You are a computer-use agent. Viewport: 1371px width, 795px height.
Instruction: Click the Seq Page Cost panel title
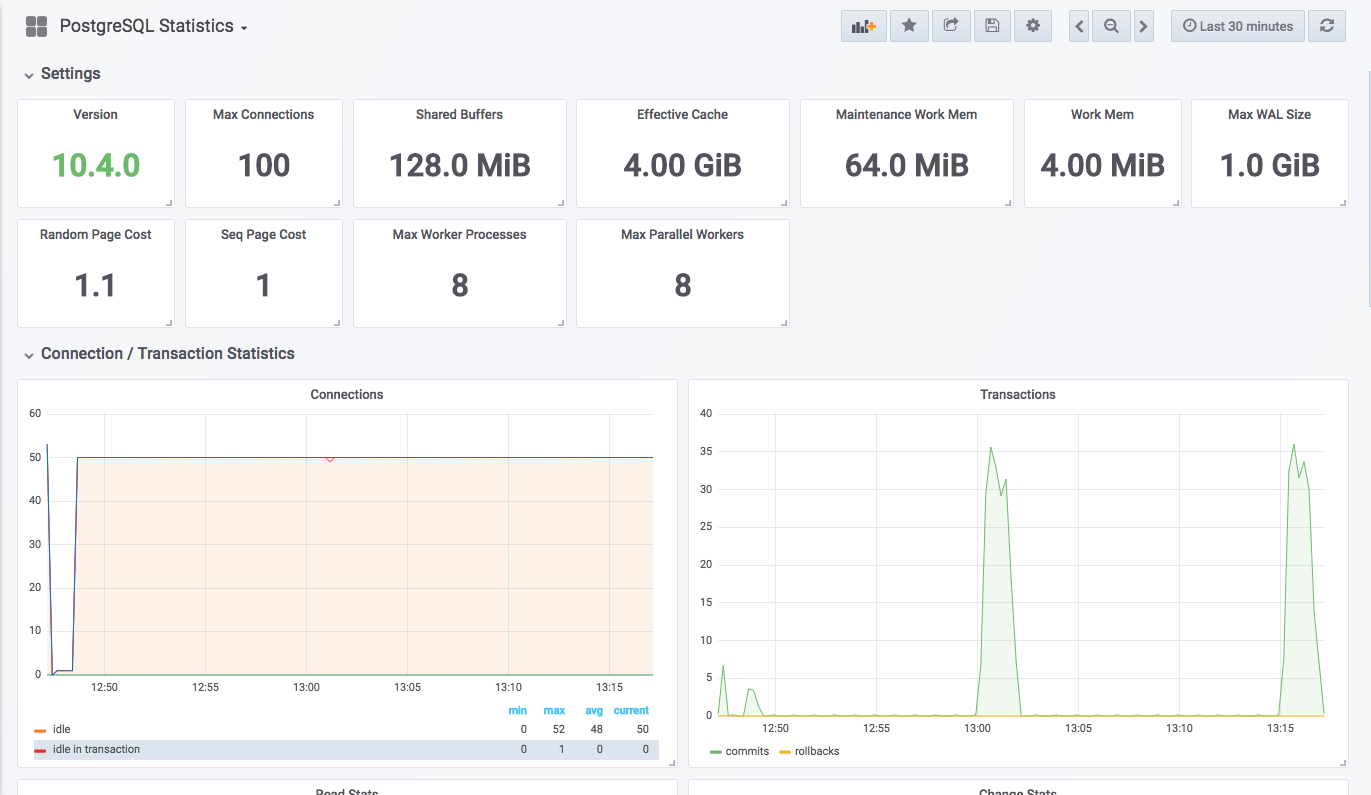pyautogui.click(x=264, y=235)
